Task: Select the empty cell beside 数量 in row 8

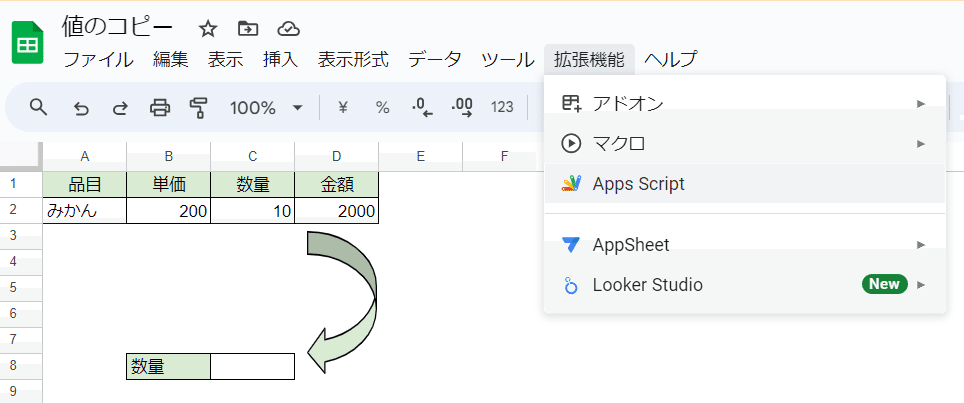Action: tap(253, 367)
